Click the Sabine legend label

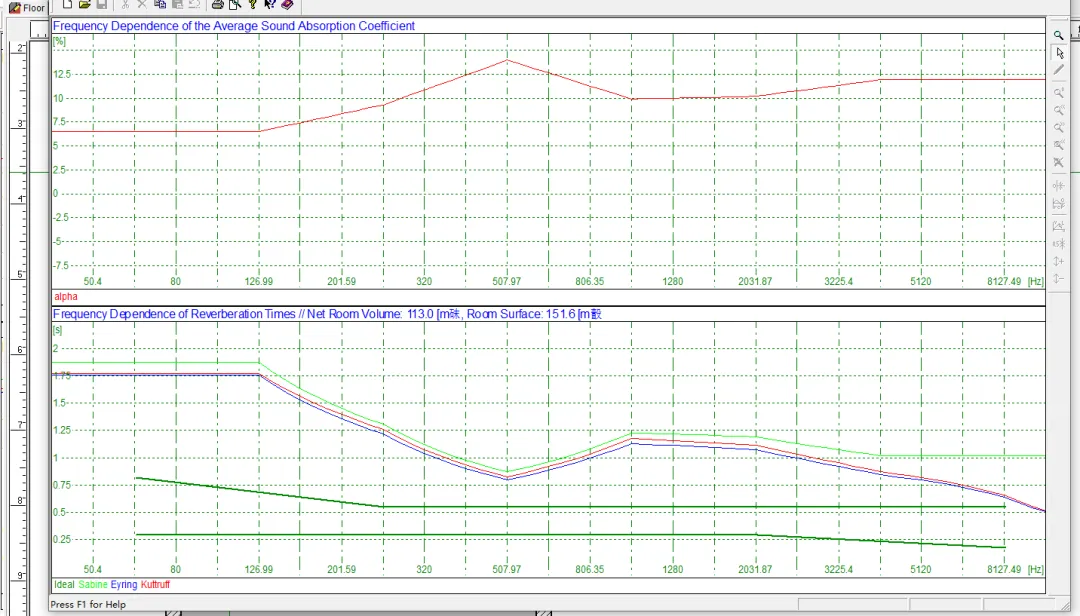[93, 584]
